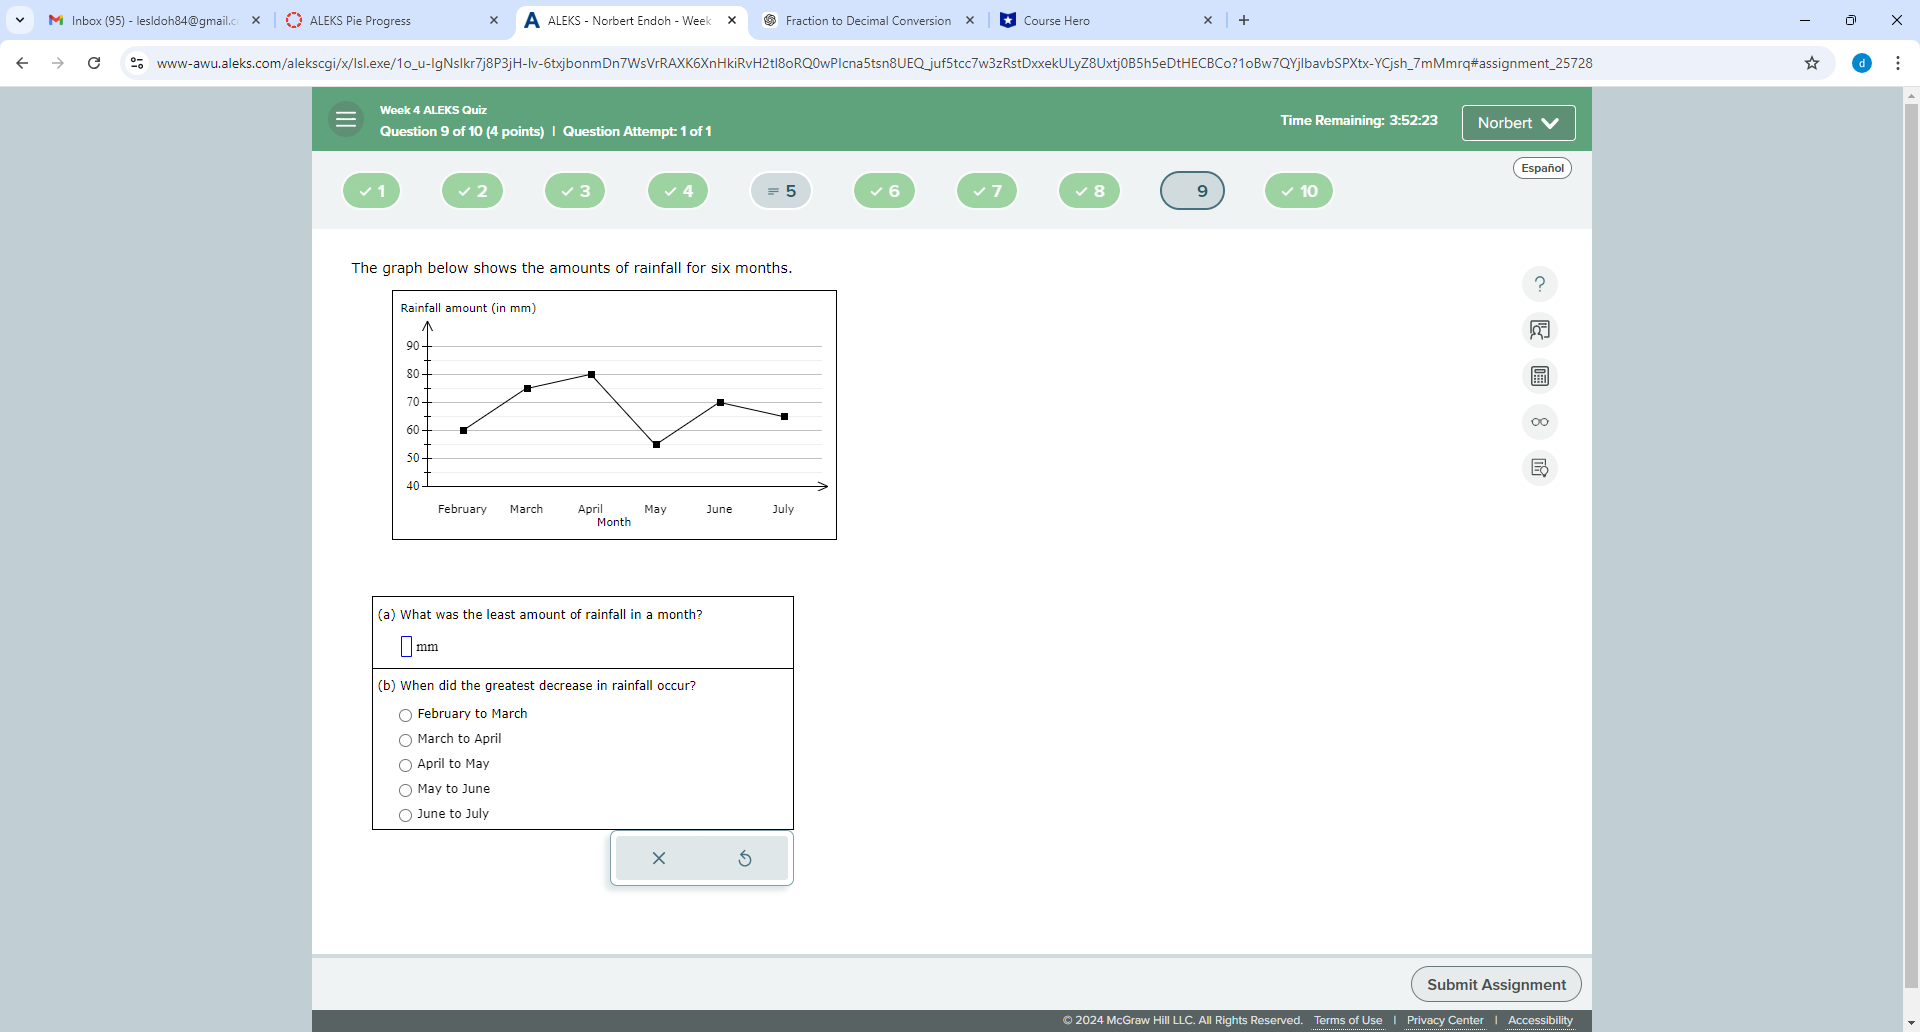Go to question 4

[678, 191]
